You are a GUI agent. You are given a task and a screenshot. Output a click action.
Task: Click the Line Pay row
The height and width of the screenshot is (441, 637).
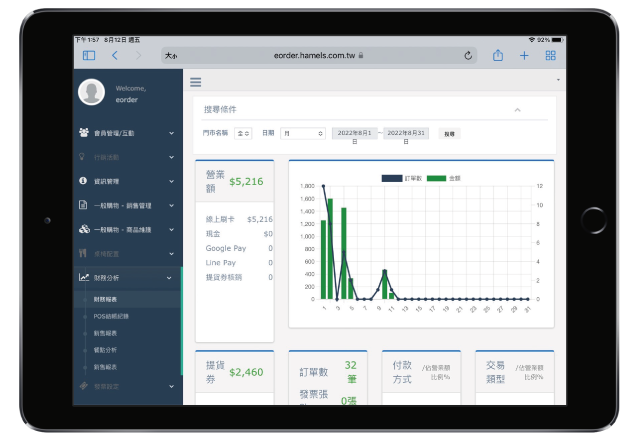click(x=239, y=263)
